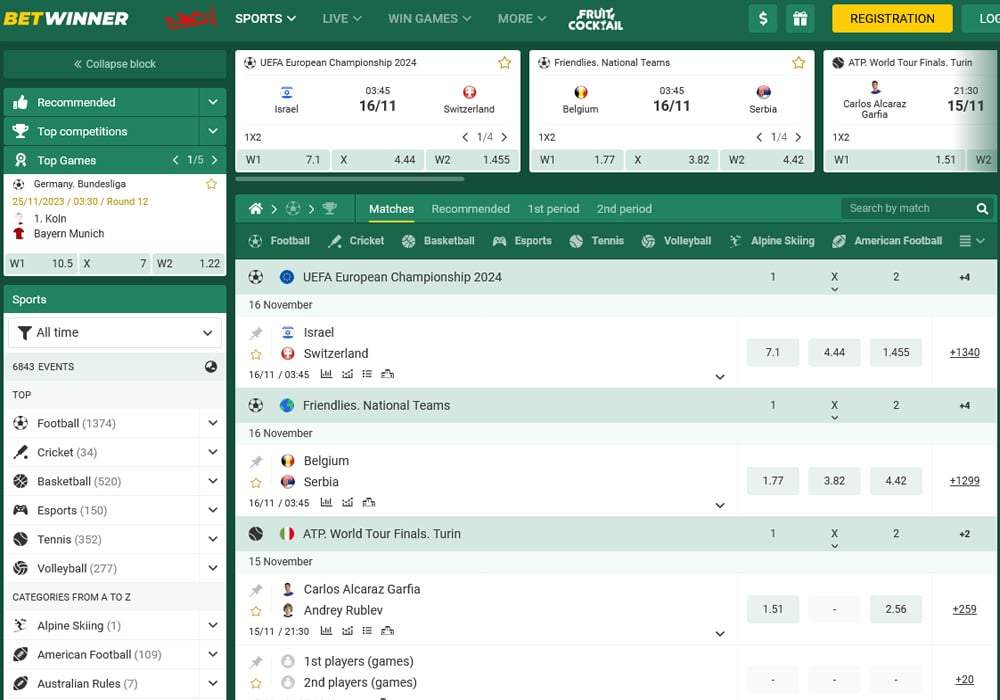The width and height of the screenshot is (1000, 700).
Task: Expand Belgium vs Serbia match markets
Action: coord(720,505)
